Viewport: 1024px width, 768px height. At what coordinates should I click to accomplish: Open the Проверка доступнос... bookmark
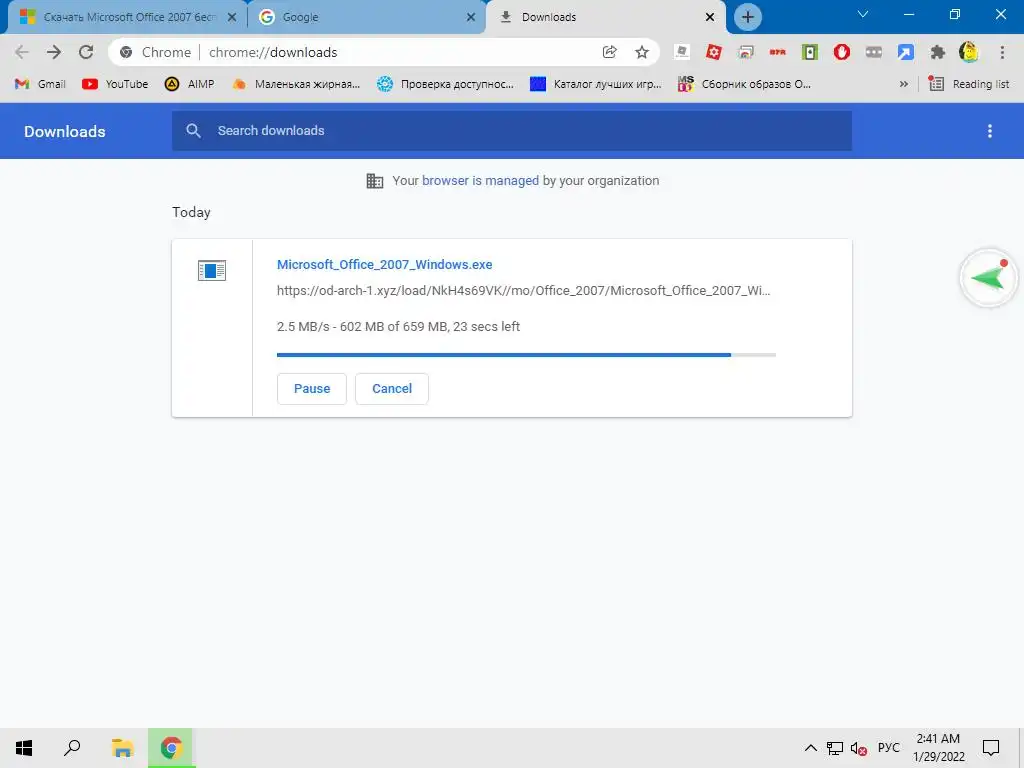pyautogui.click(x=445, y=84)
